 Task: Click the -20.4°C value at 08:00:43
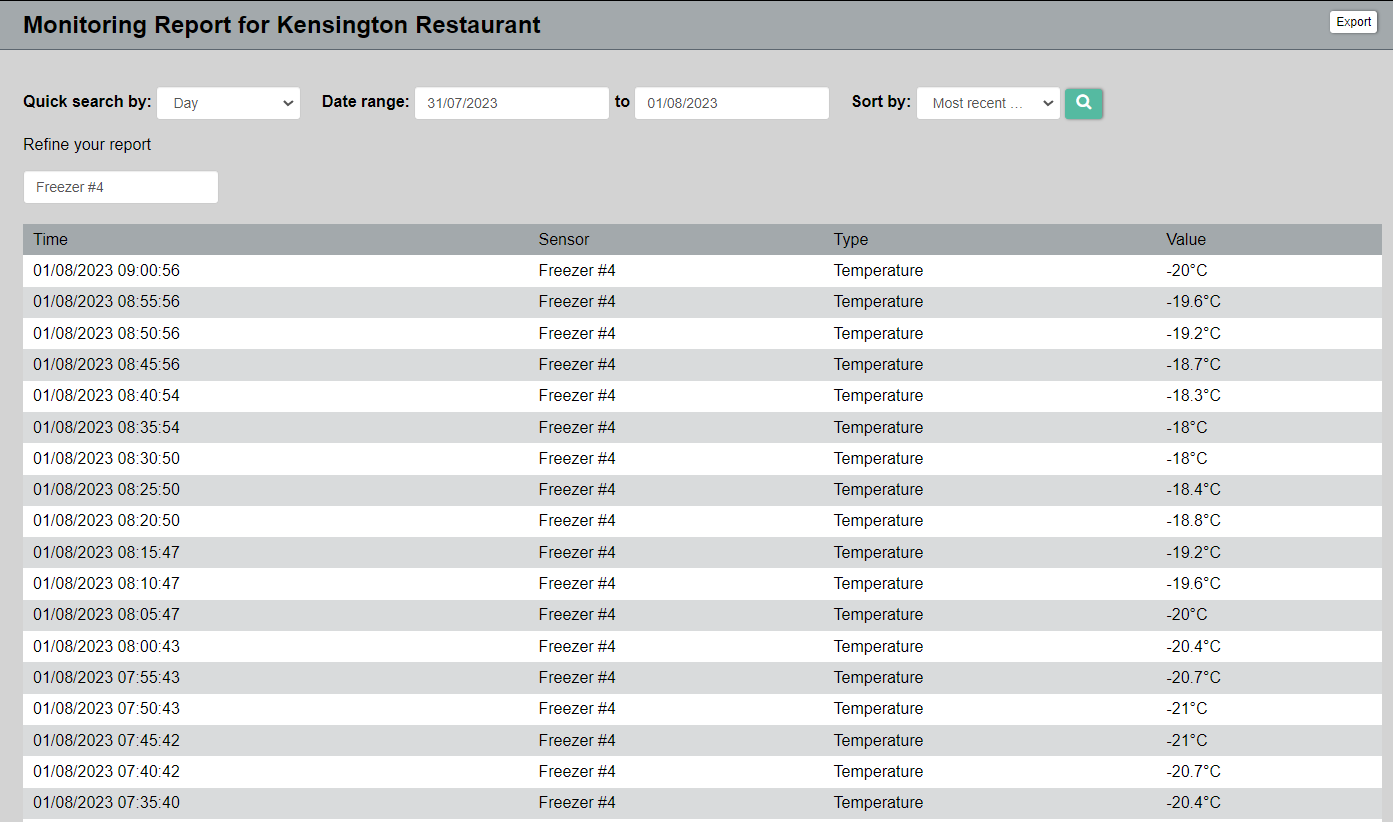[x=1193, y=646]
